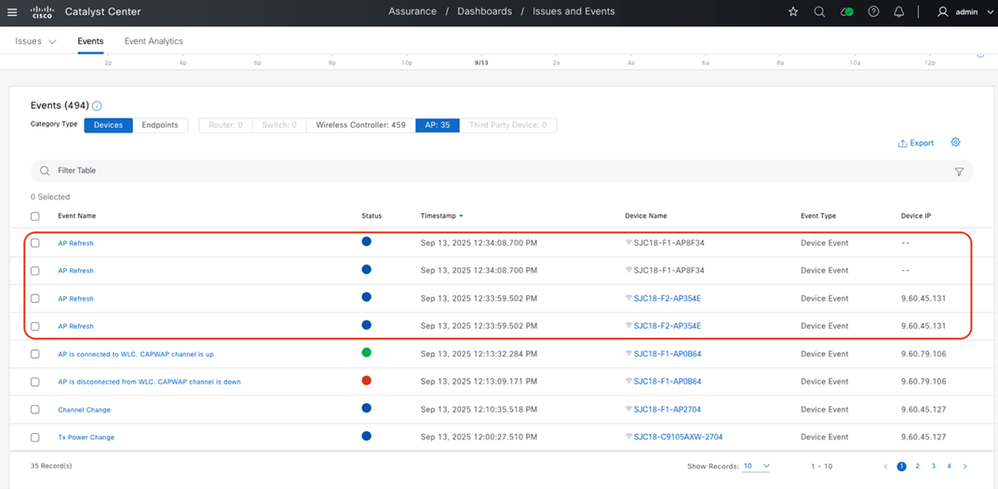
Task: Click the Export button
Action: [916, 144]
